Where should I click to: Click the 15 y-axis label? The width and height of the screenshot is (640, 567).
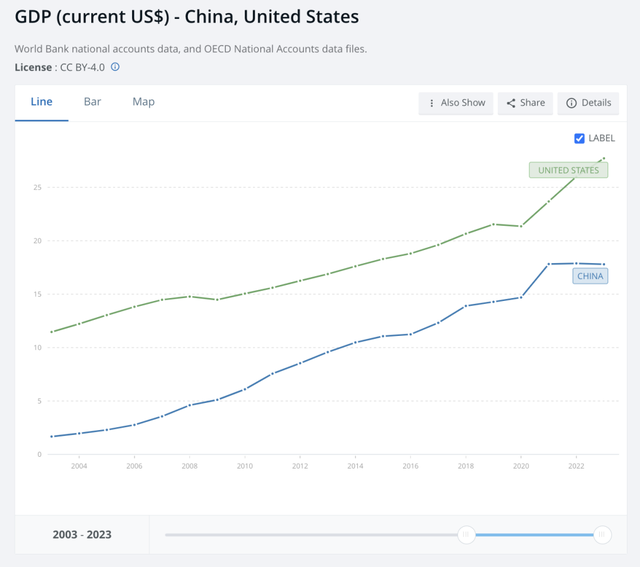point(38,294)
